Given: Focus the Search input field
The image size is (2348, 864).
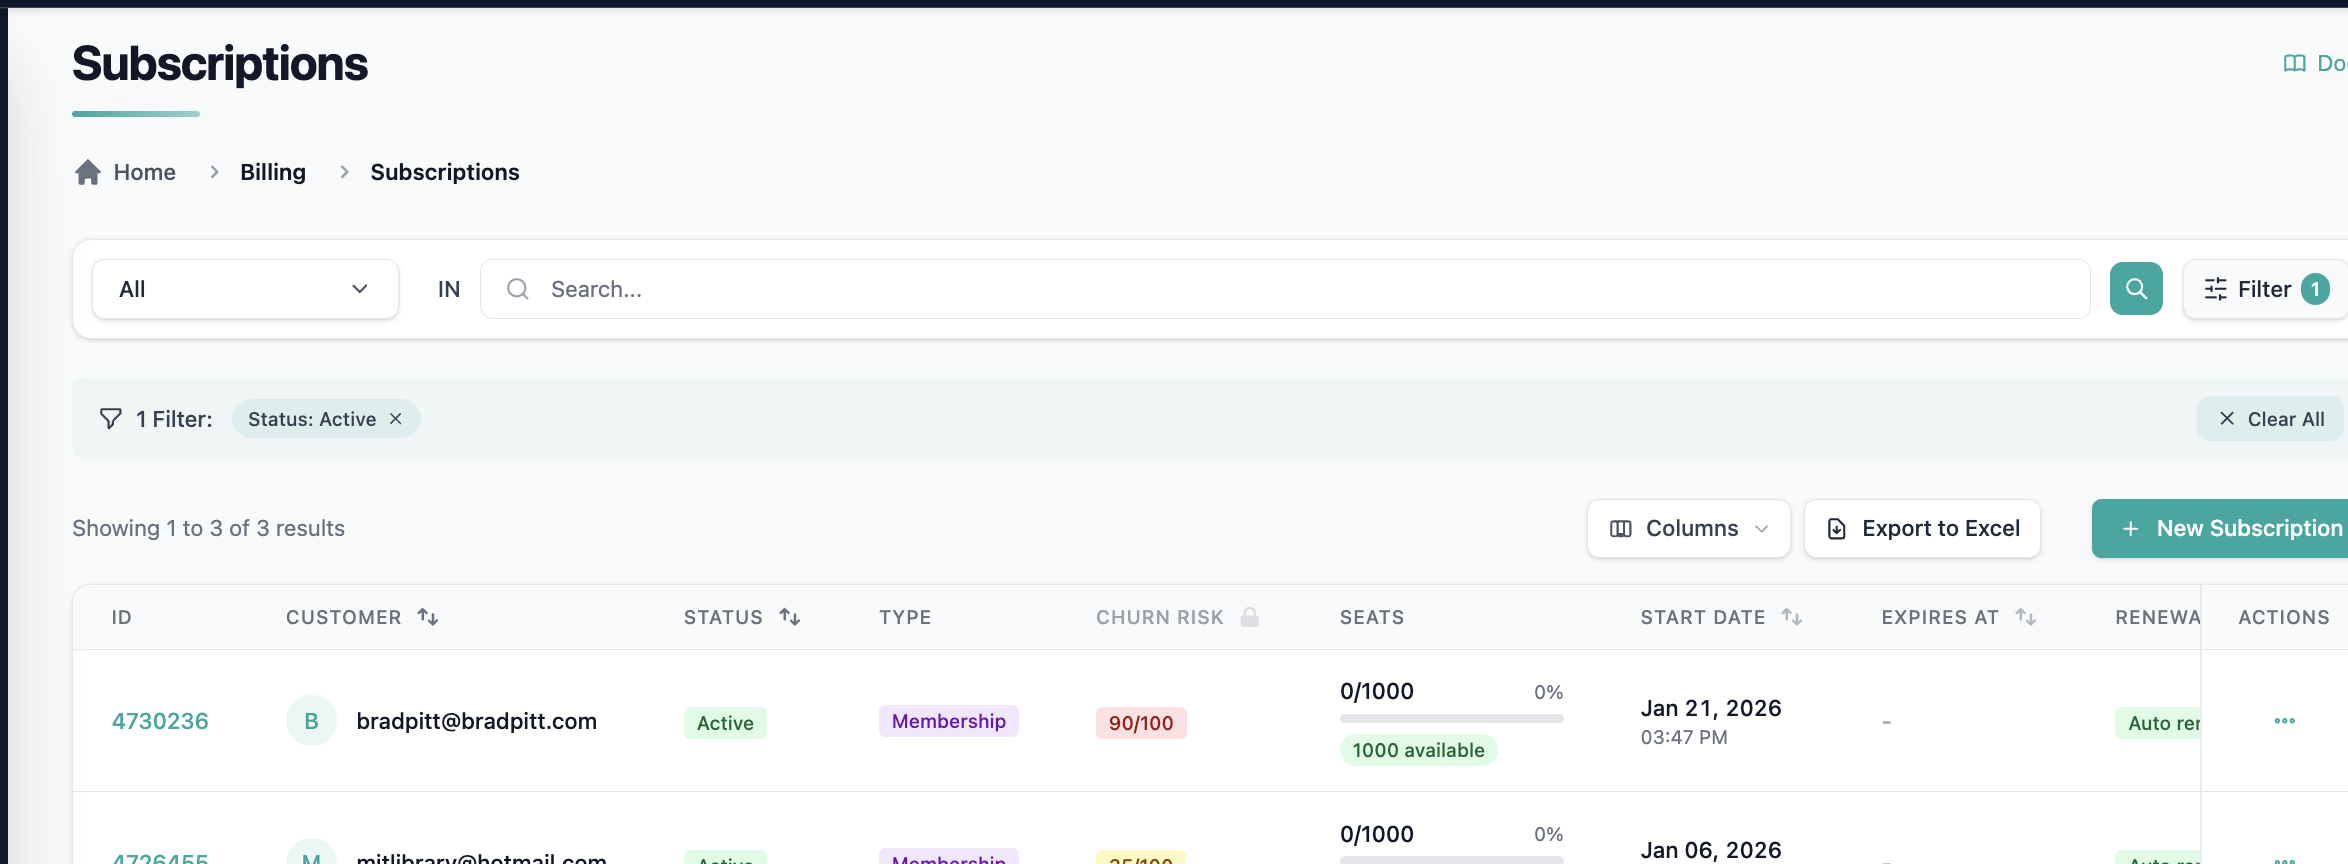Looking at the screenshot, I should [1285, 289].
